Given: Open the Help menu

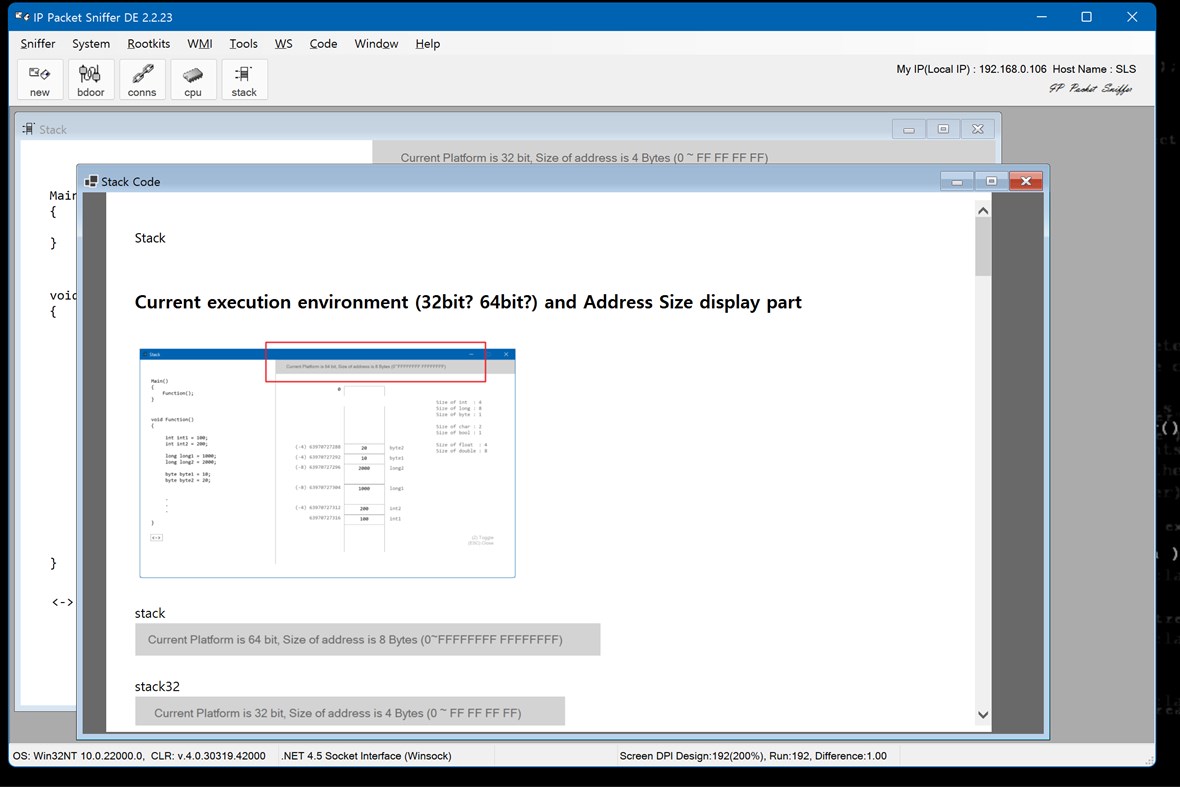Looking at the screenshot, I should pyautogui.click(x=427, y=44).
